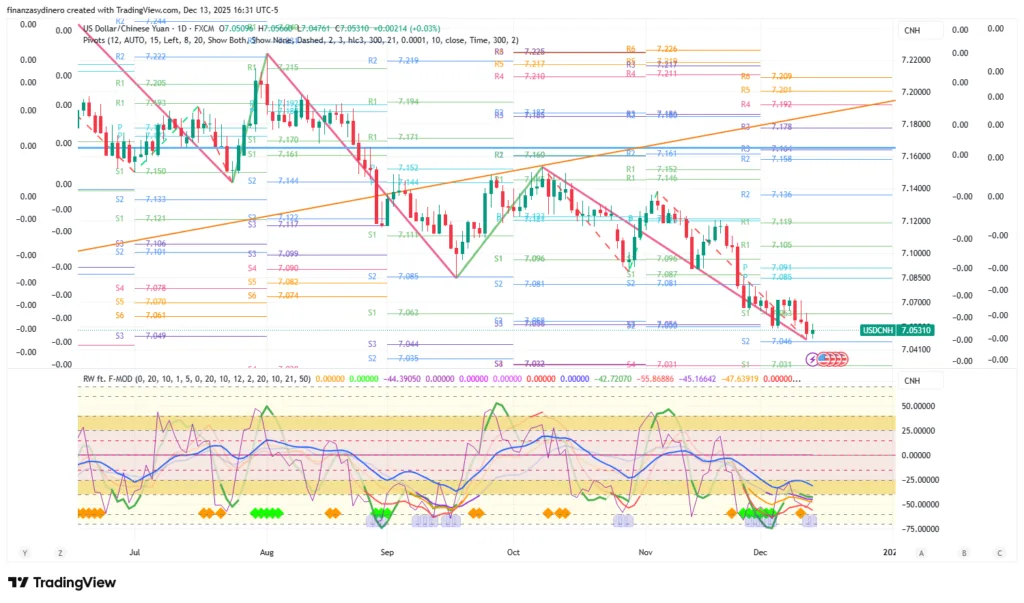Click the Z scale button at bottom left
Viewport: 1024px width, 603px height.
coord(61,552)
